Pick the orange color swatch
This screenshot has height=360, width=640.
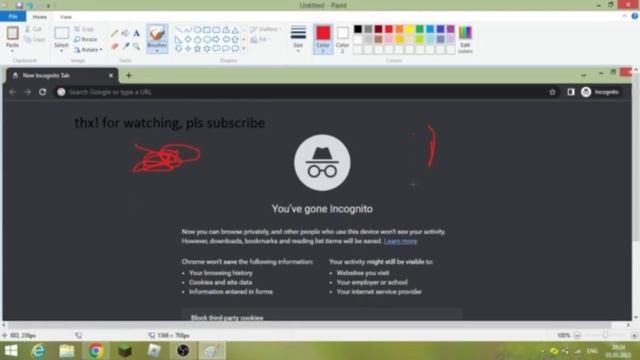[x=399, y=29]
